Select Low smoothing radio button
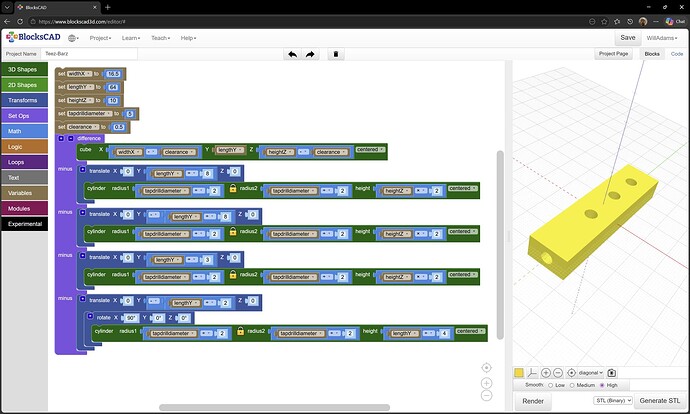 pyautogui.click(x=551, y=385)
